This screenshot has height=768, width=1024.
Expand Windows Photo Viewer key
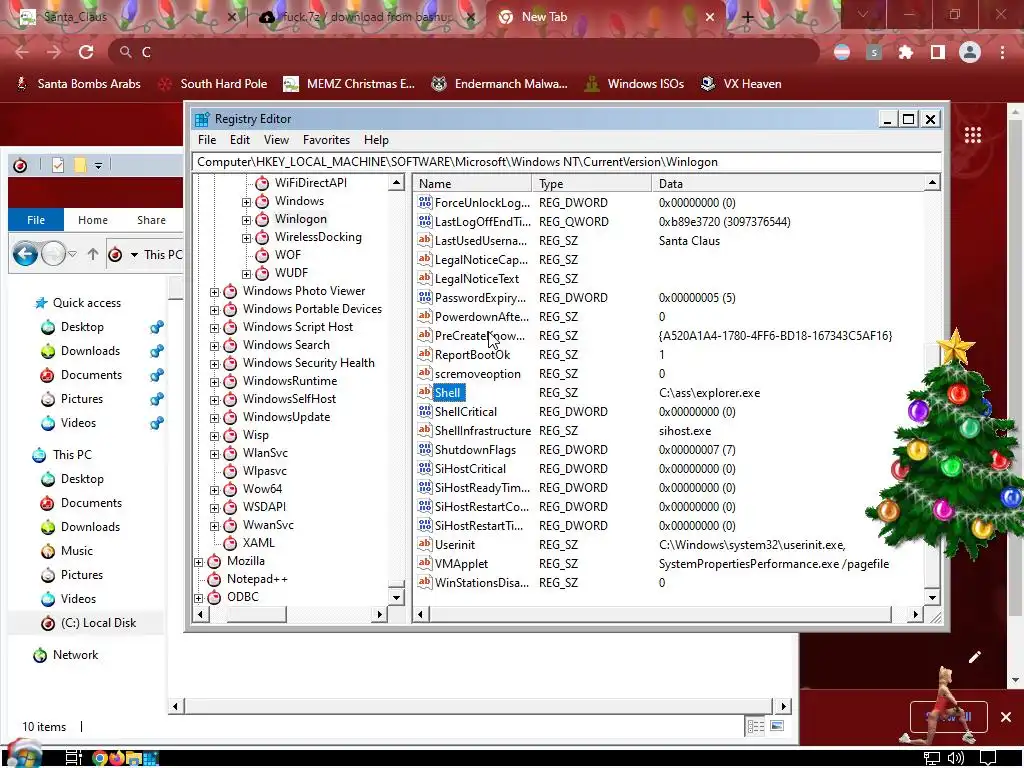(x=214, y=292)
